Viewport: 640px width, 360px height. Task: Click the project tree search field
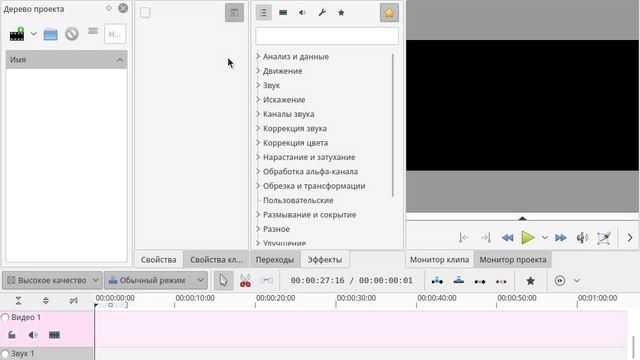[115, 34]
